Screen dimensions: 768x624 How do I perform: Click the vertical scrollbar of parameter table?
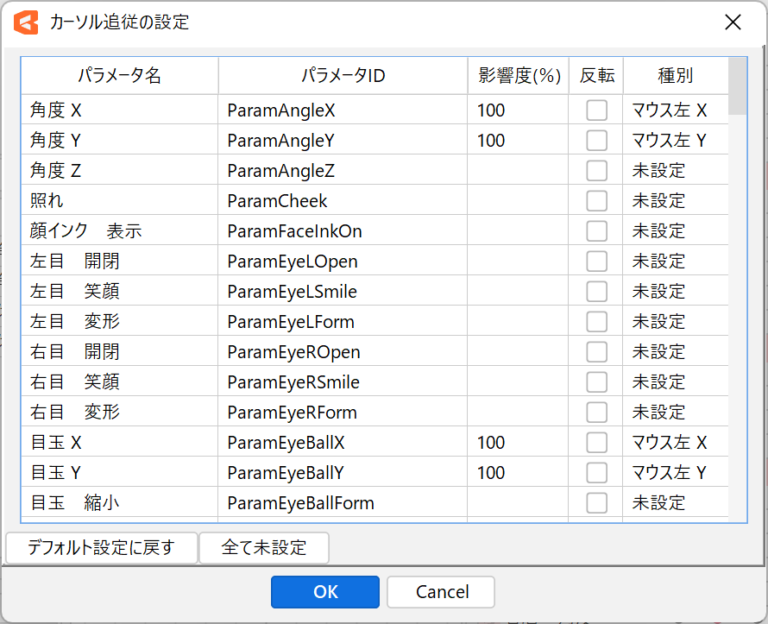point(738,300)
